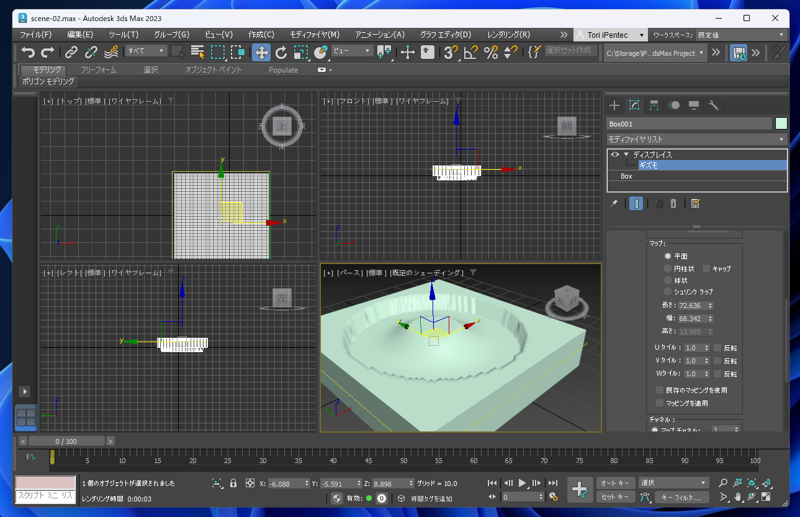Click the Bind to Space Warp icon
800x517 pixels.
[111, 52]
